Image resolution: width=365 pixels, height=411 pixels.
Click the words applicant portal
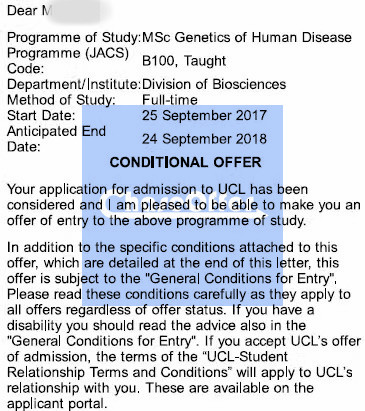coord(56,404)
